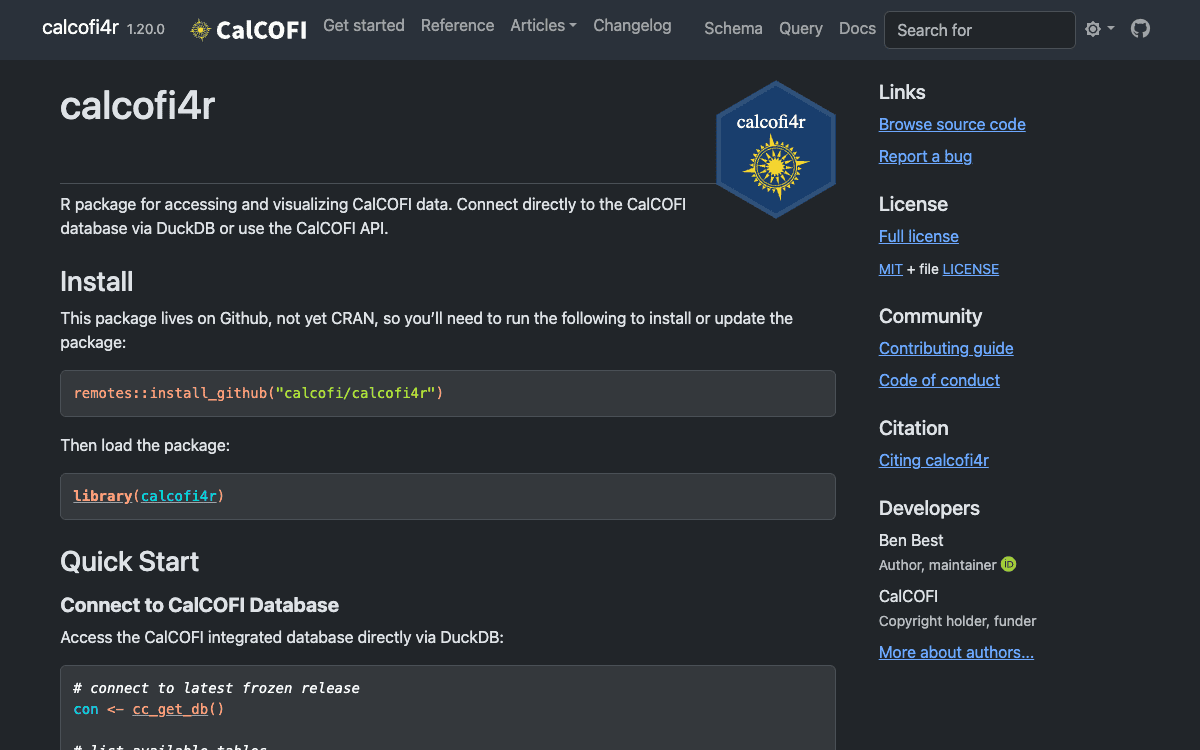1200x750 pixels.
Task: Click the calcofi4r brand name in navbar
Action: point(80,28)
